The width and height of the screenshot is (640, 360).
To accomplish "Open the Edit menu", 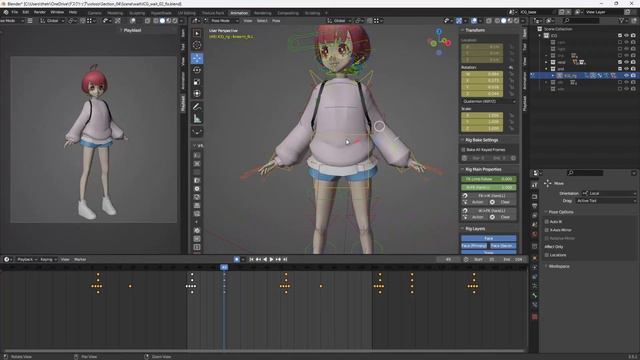I will pyautogui.click(x=26, y=12).
